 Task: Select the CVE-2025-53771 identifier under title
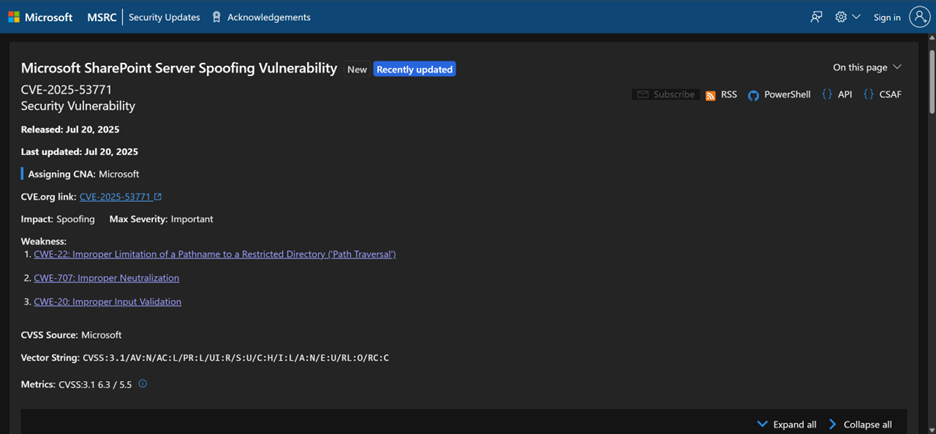tap(66, 90)
